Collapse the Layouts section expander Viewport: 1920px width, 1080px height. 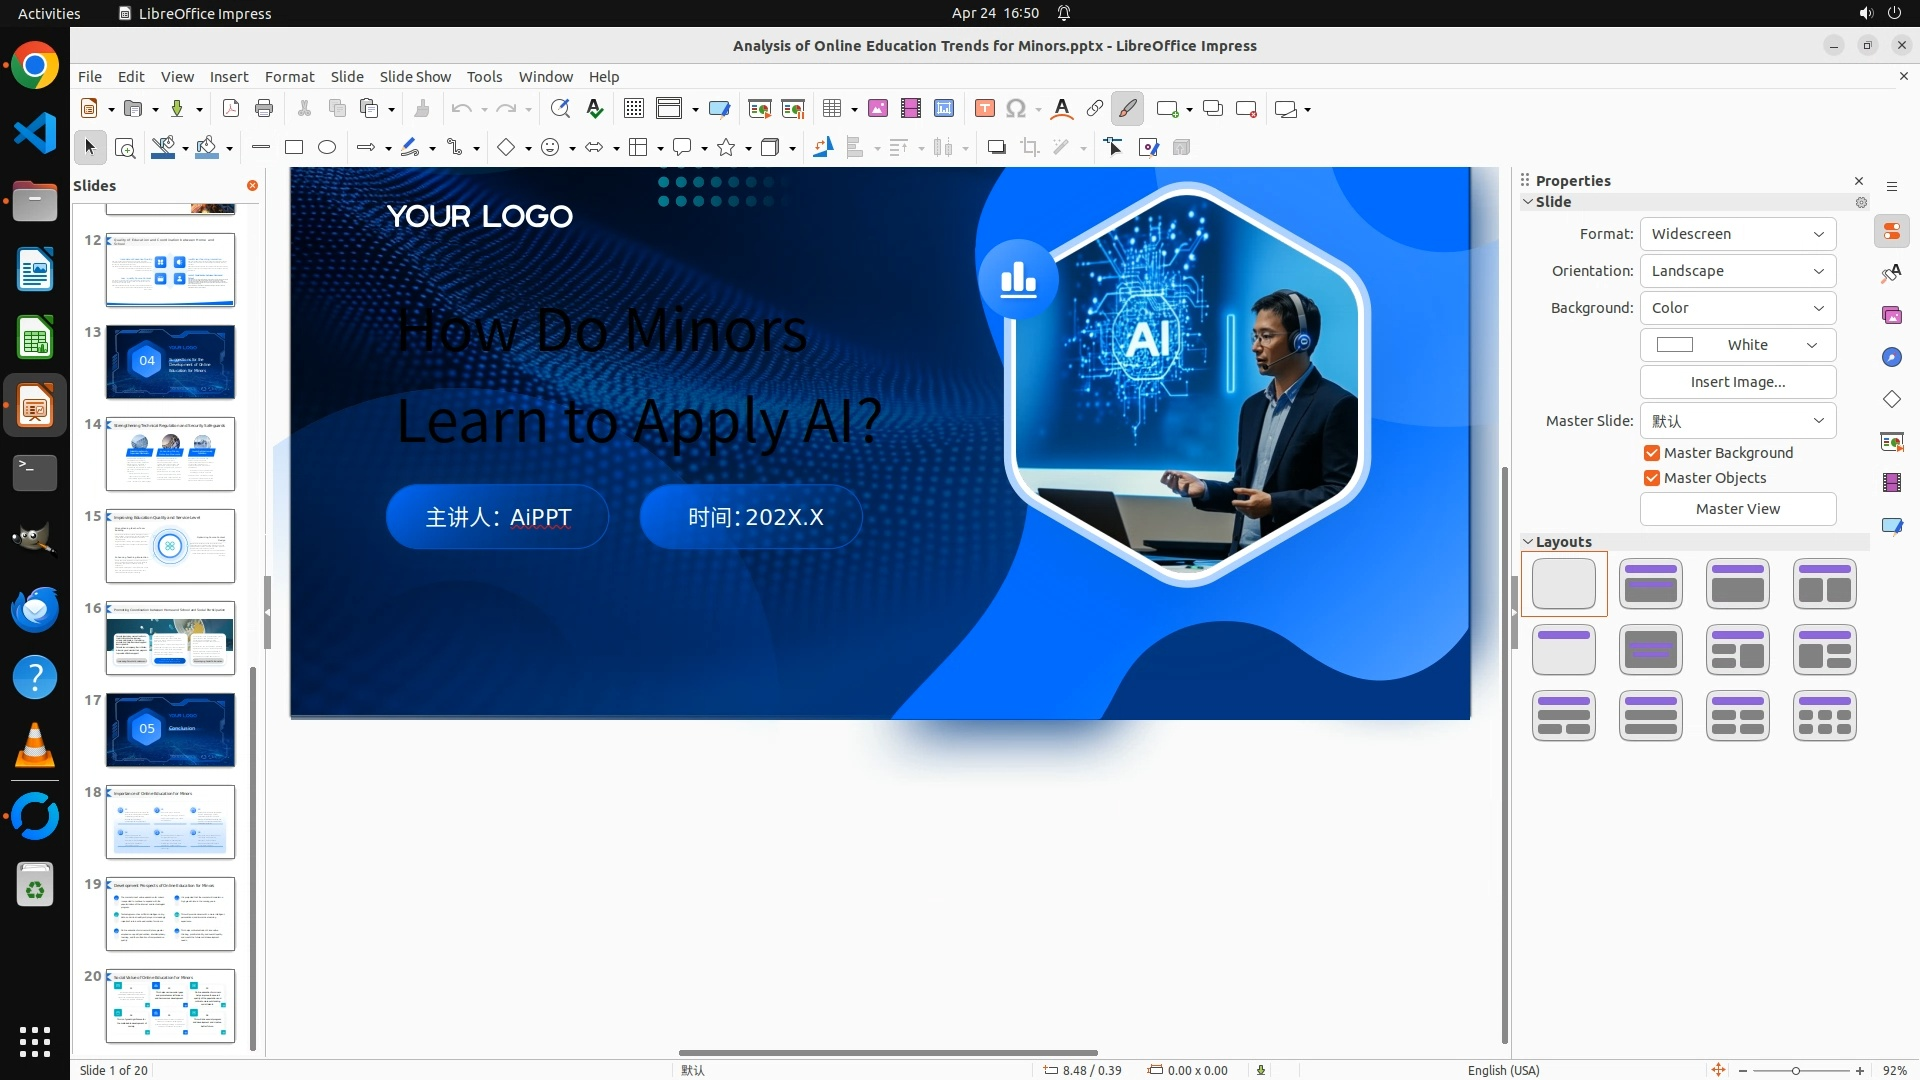pos(1528,542)
